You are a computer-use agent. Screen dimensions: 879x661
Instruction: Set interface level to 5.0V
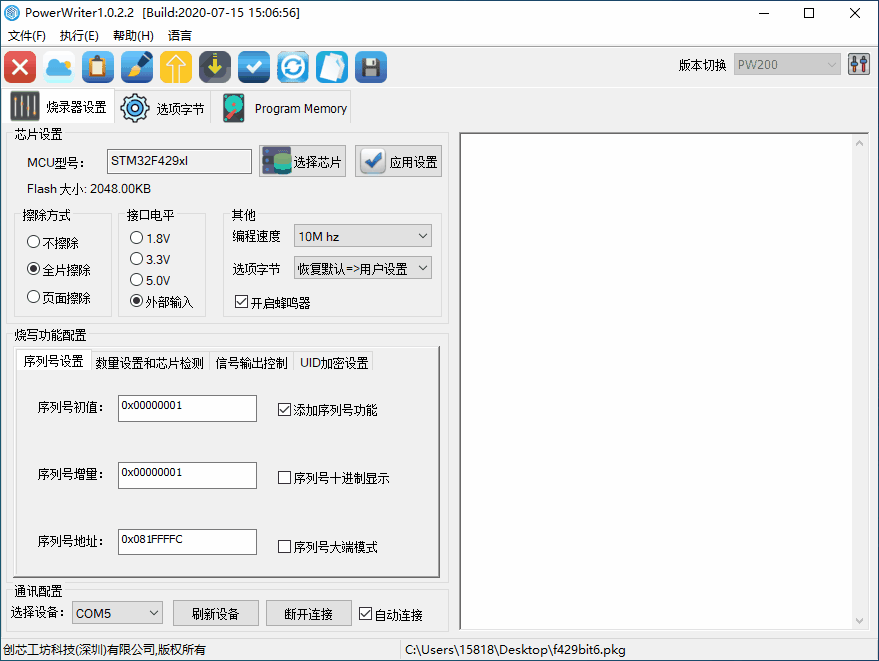(x=150, y=280)
